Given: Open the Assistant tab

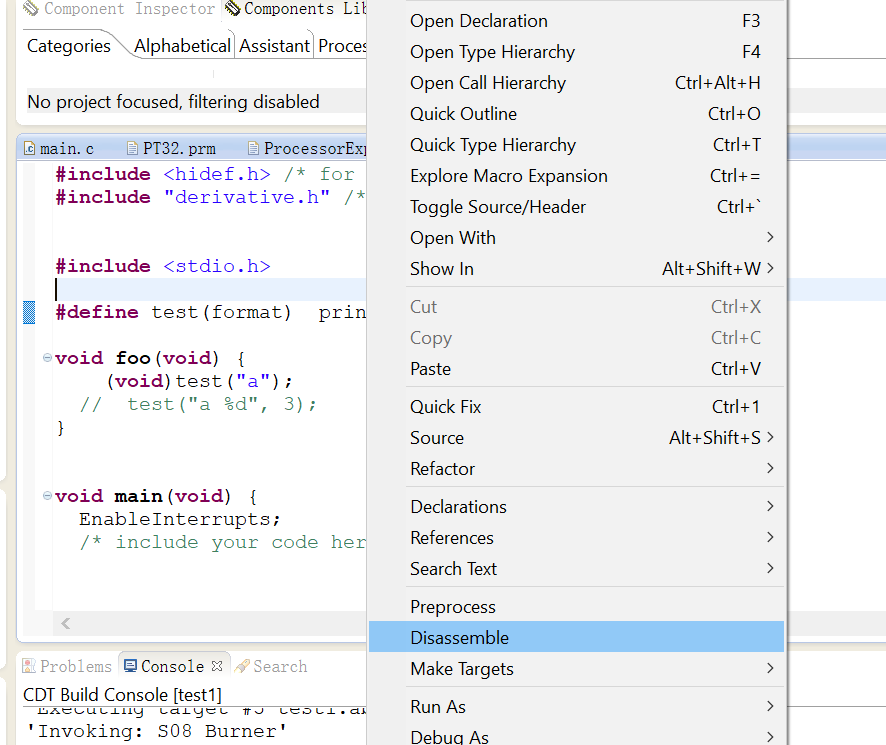Looking at the screenshot, I should pyautogui.click(x=274, y=46).
